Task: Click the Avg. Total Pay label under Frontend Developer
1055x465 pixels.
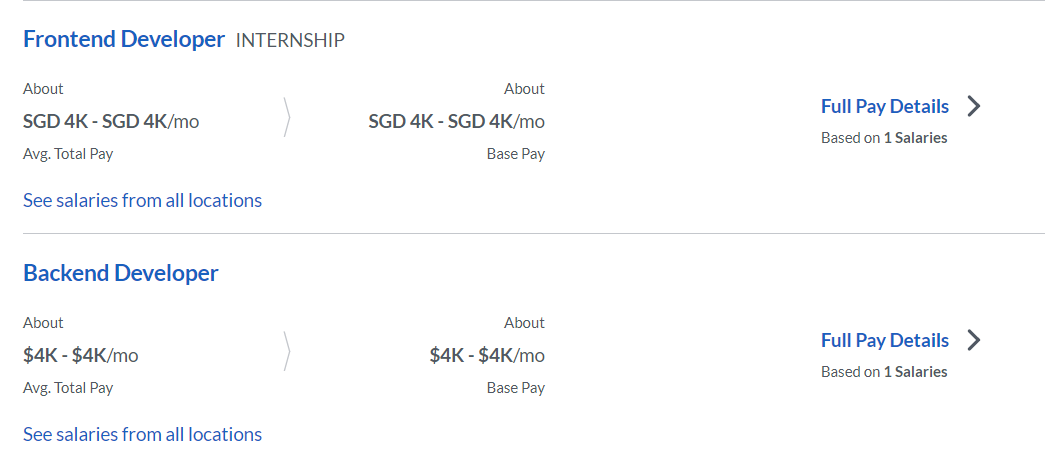Action: pyautogui.click(x=68, y=154)
